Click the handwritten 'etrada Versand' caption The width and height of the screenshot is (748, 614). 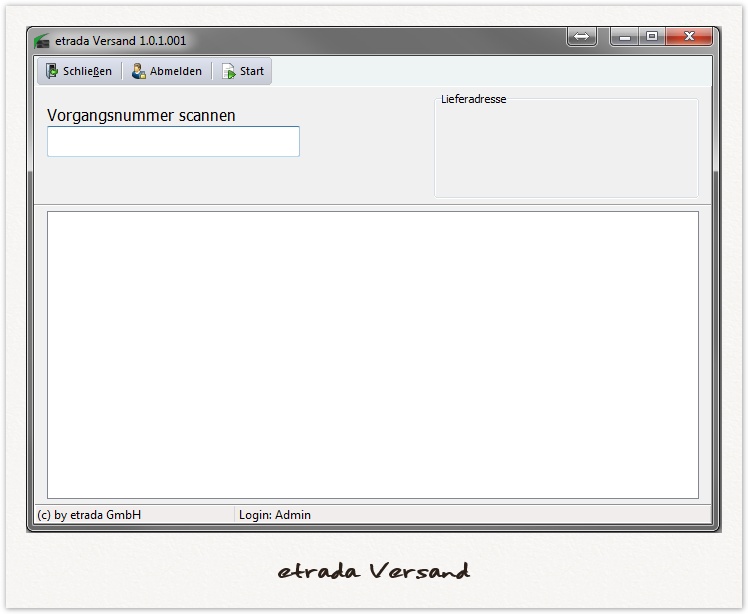pyautogui.click(x=373, y=571)
